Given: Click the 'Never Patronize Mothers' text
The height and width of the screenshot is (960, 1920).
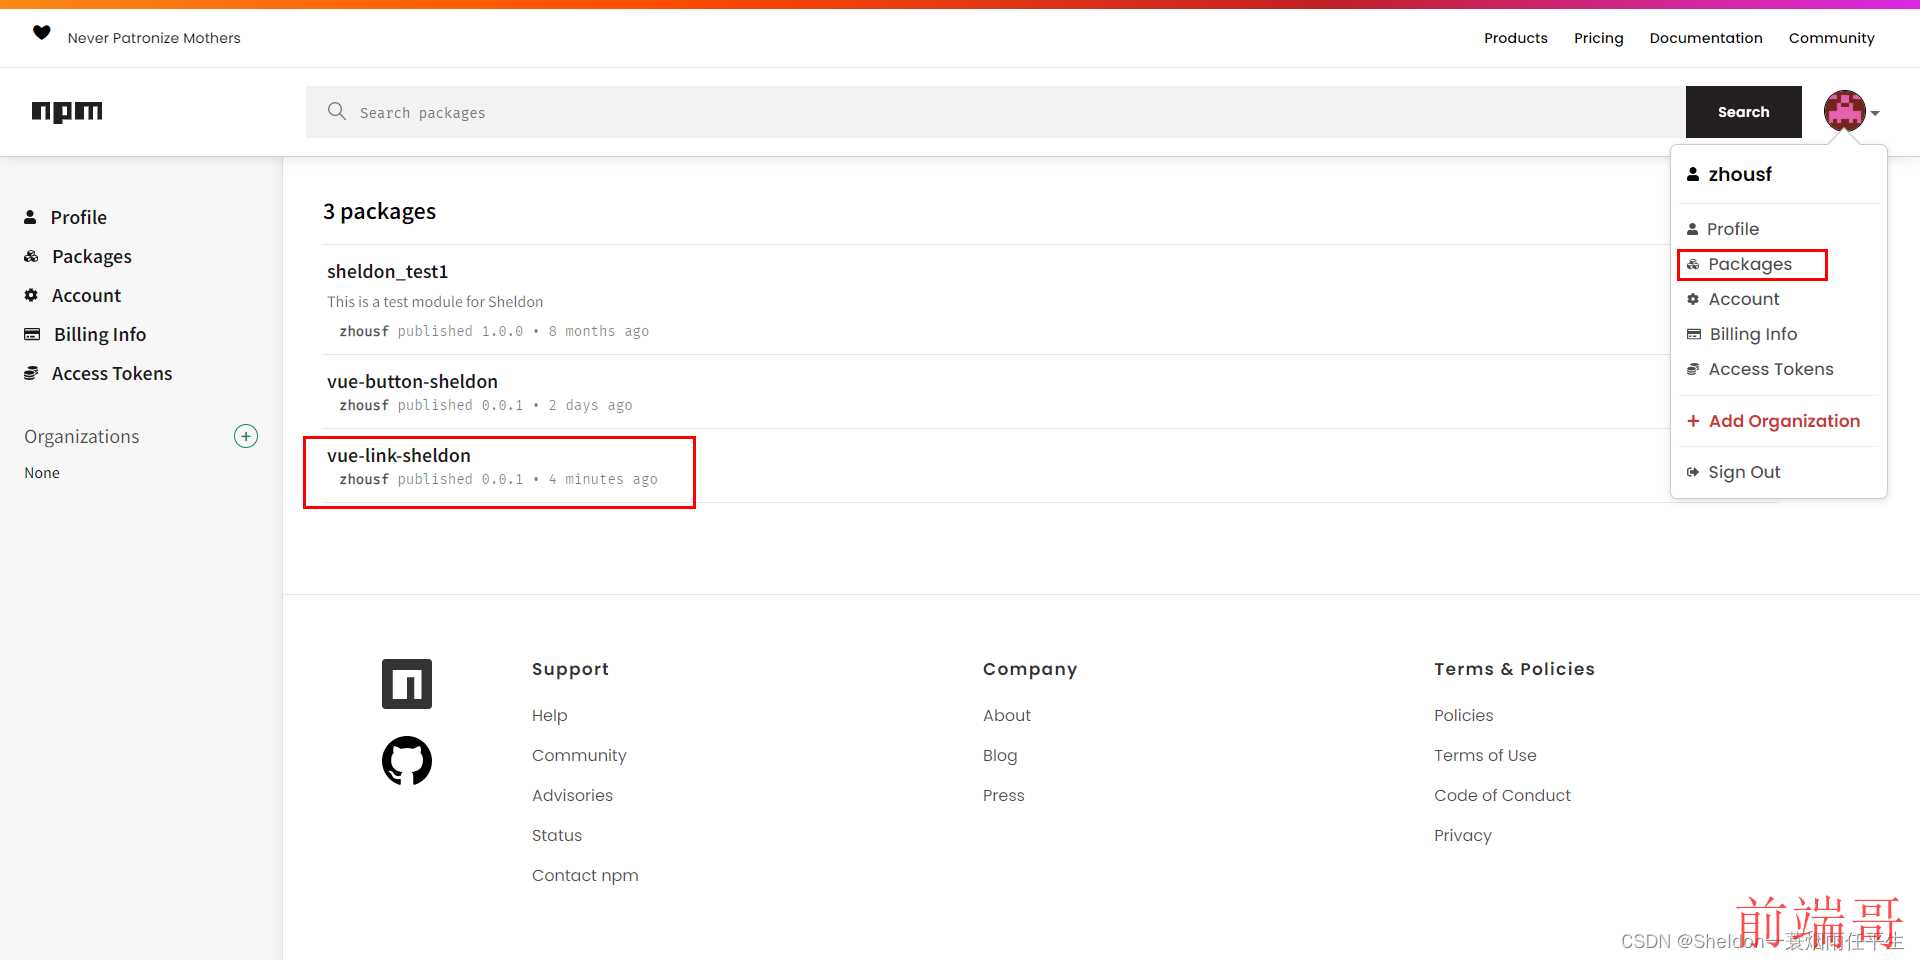Looking at the screenshot, I should [154, 38].
